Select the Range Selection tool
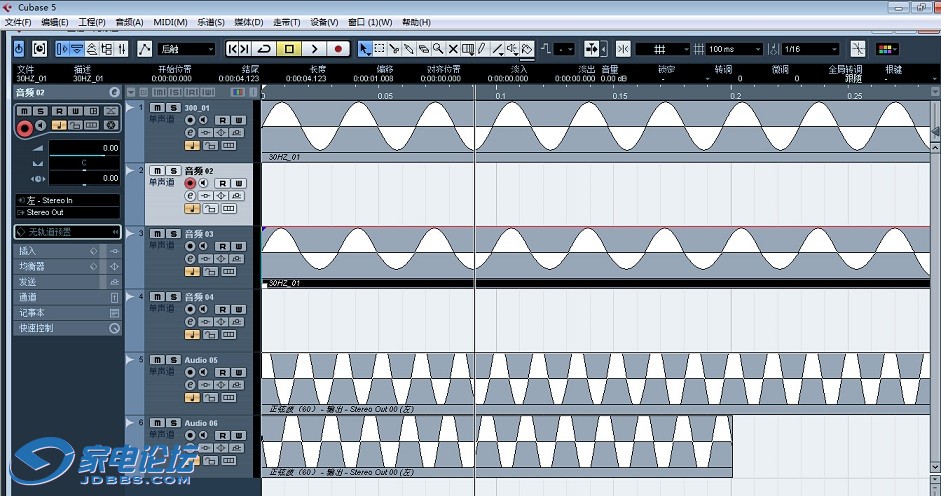This screenshot has width=941, height=496. tap(379, 49)
